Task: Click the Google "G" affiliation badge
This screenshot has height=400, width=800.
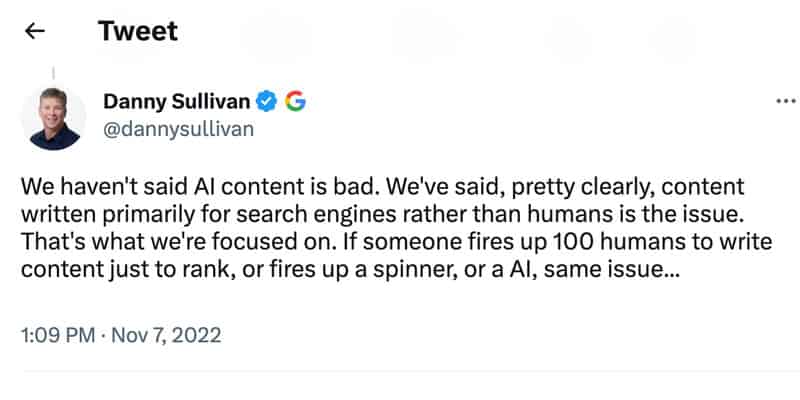Action: pos(294,101)
